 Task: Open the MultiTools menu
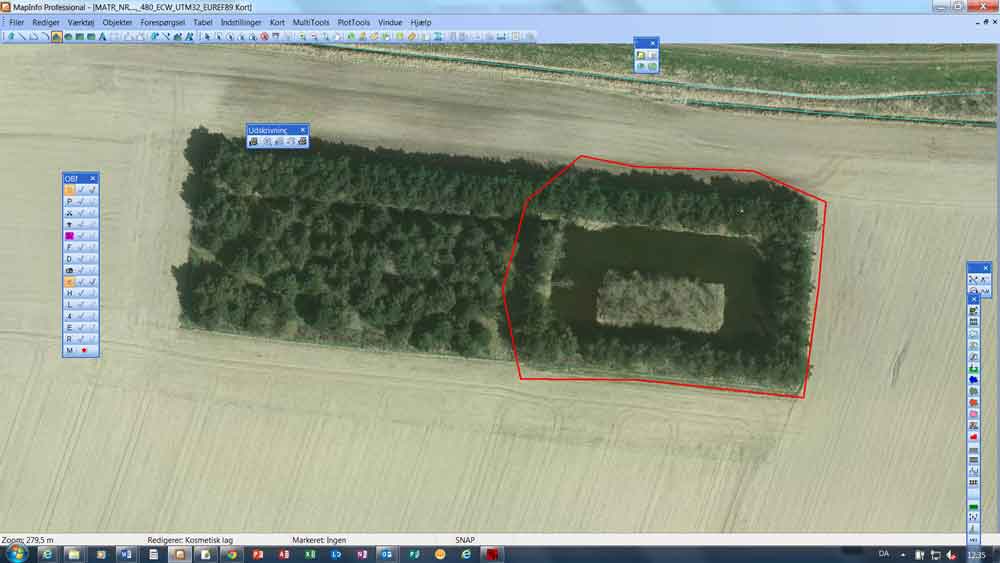[x=310, y=22]
